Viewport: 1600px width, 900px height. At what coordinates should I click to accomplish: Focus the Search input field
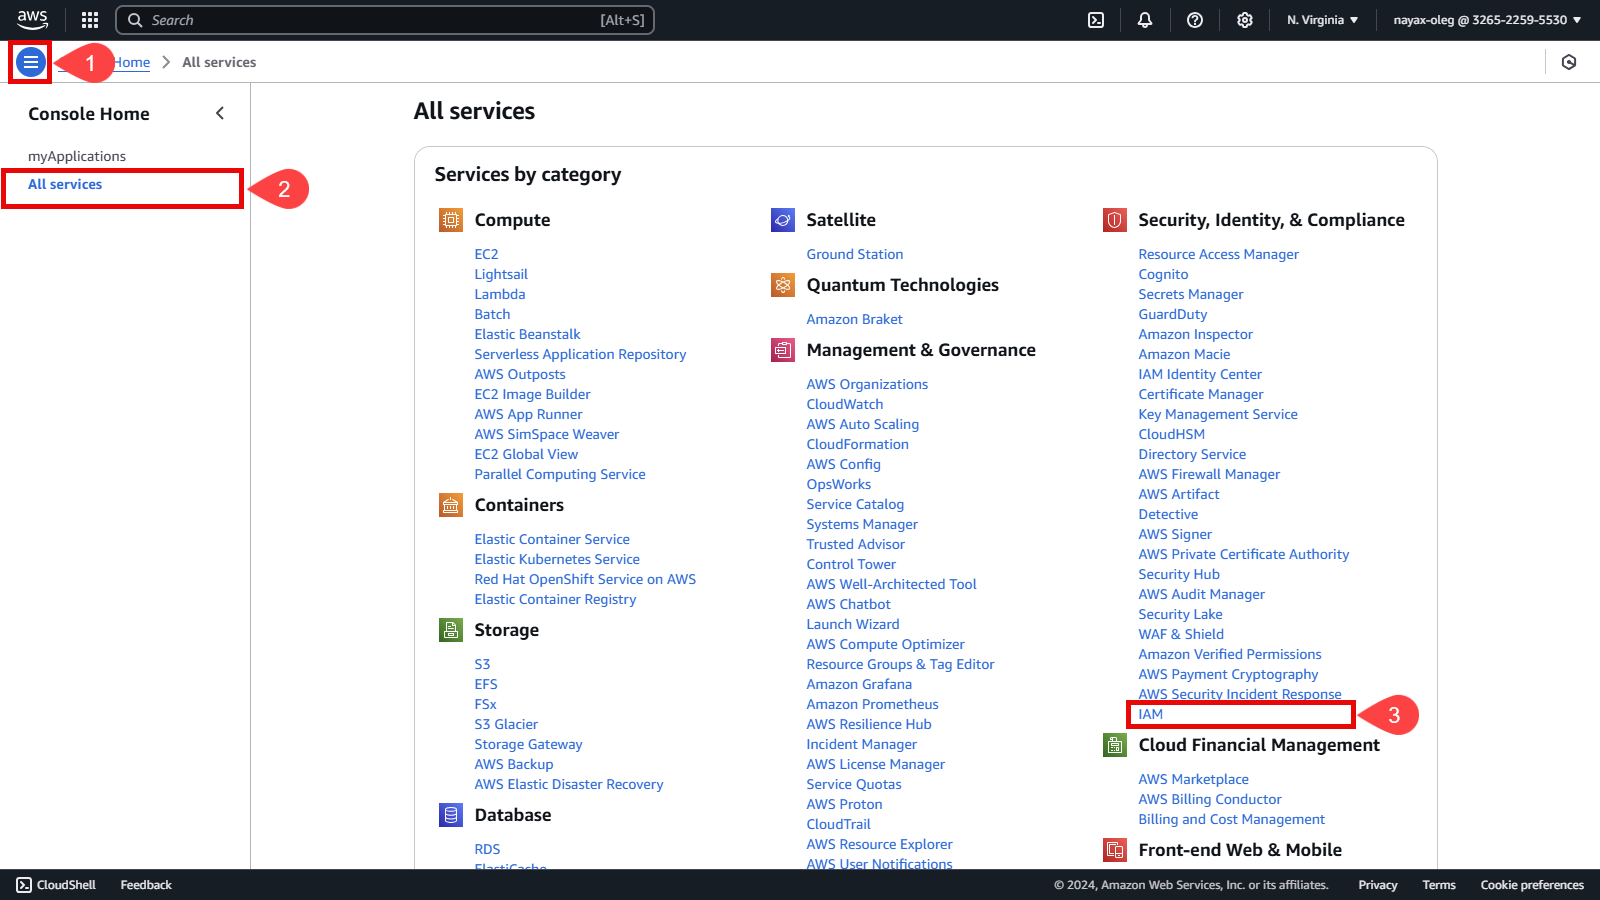click(385, 20)
